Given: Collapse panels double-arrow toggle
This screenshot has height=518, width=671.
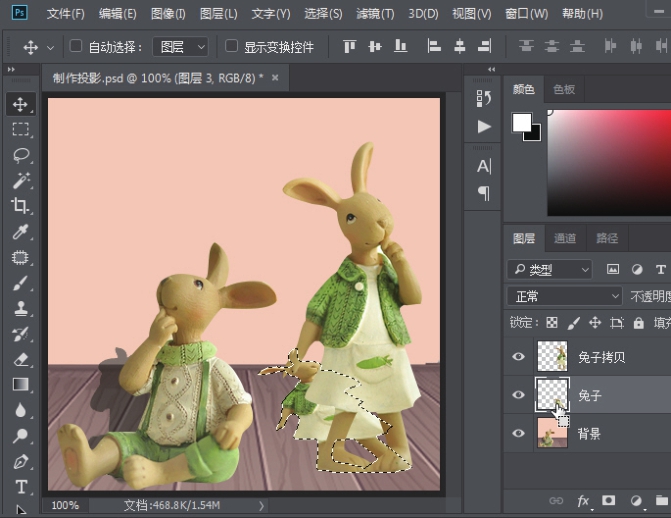Looking at the screenshot, I should coord(491,69).
